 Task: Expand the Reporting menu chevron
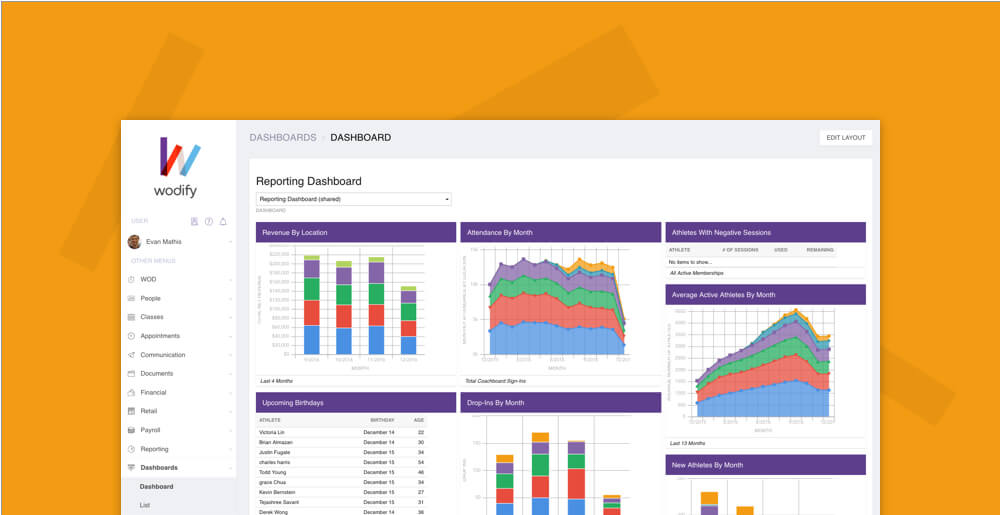tap(230, 449)
